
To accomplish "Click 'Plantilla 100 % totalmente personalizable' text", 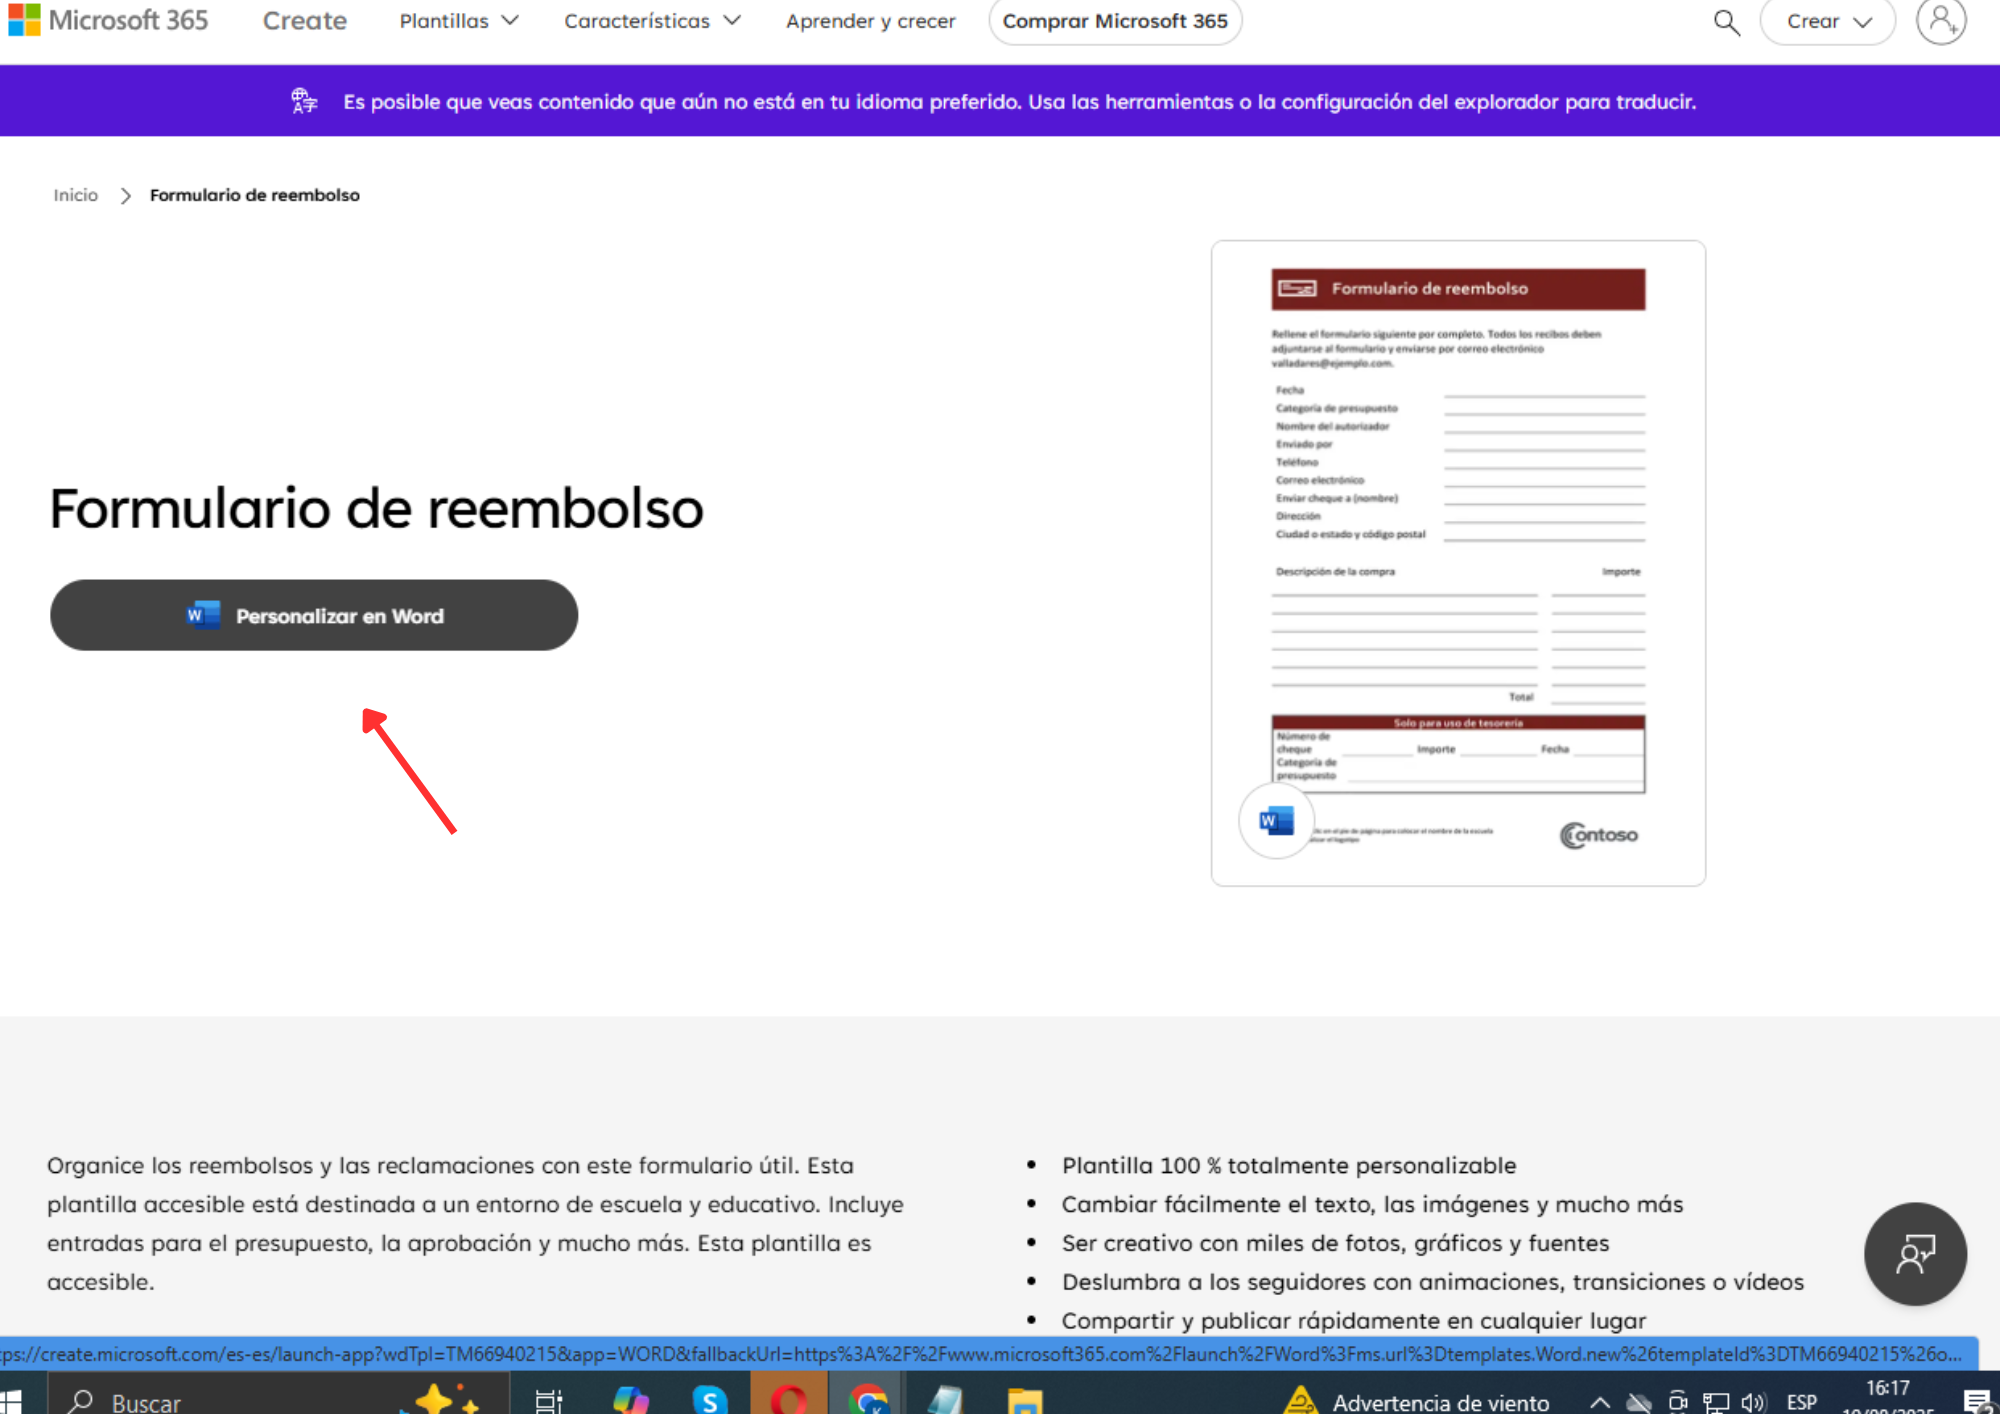I will [x=1289, y=1165].
